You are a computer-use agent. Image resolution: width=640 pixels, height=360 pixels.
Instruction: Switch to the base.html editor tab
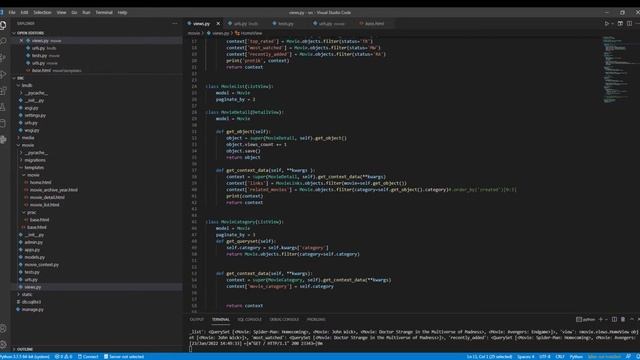374,24
